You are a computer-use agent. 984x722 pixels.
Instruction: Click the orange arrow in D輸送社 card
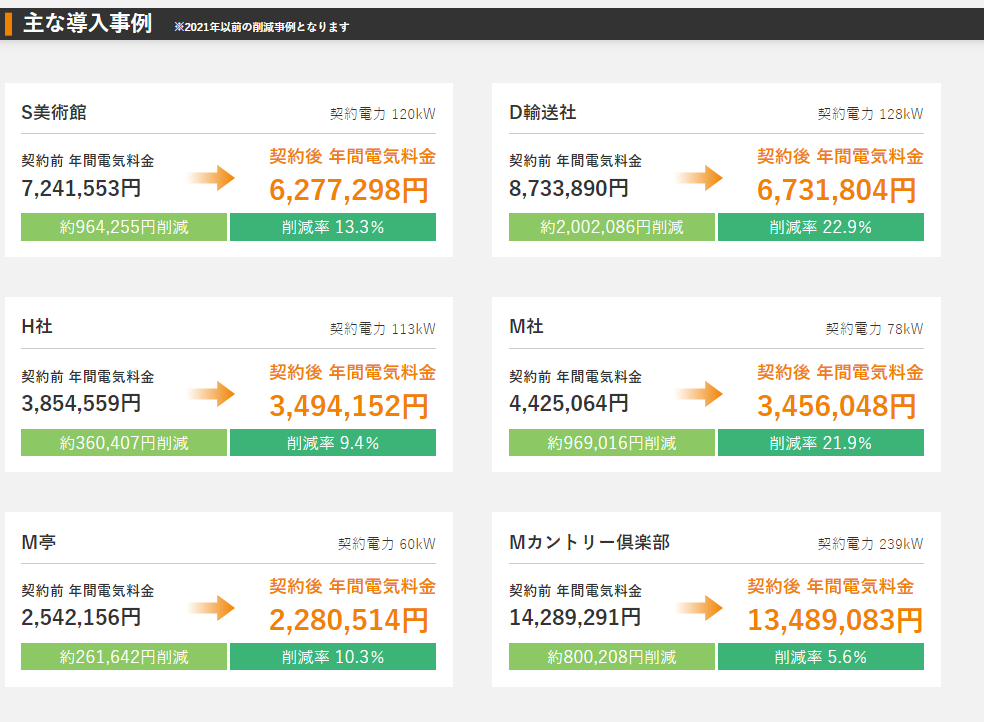699,178
